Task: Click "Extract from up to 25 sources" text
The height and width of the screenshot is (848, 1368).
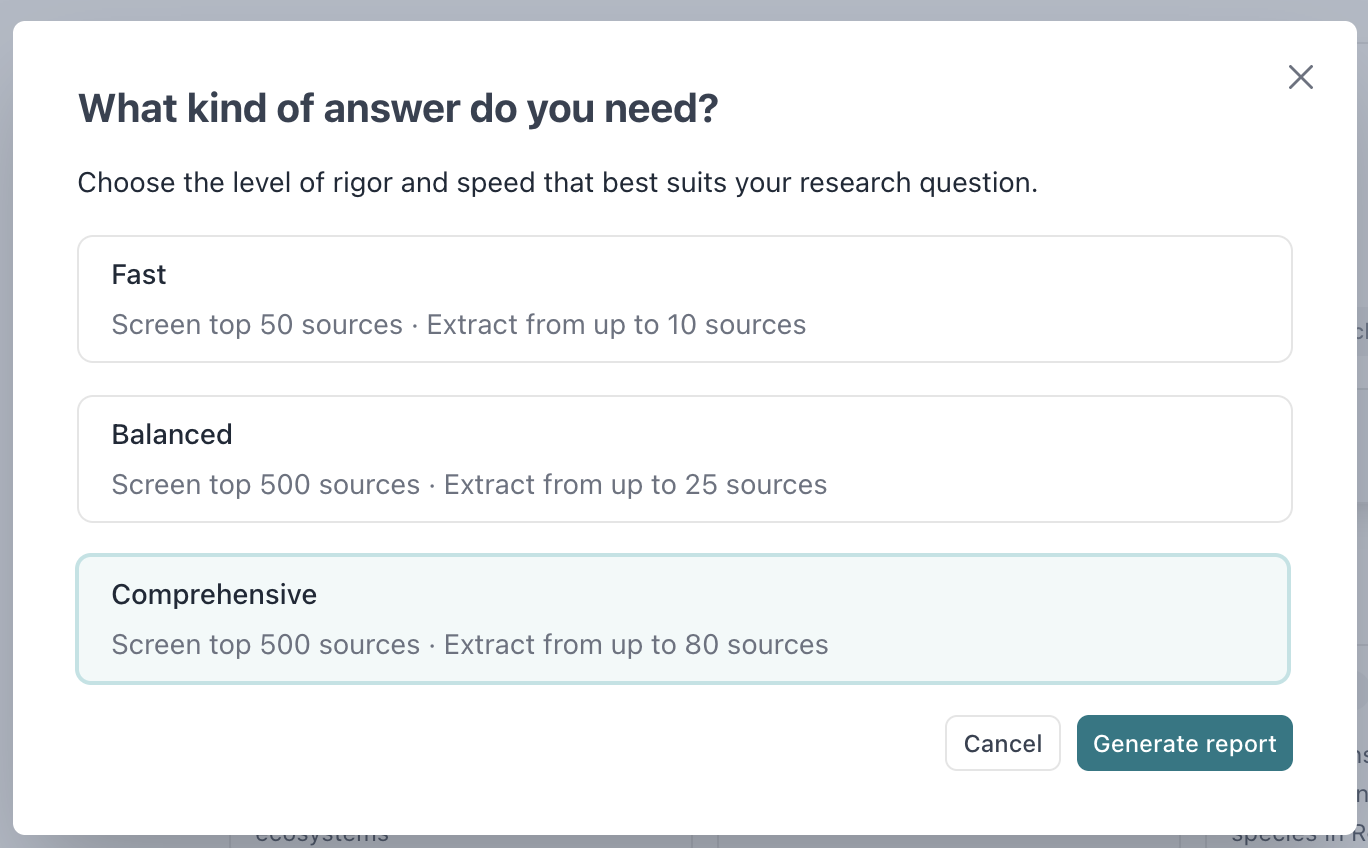Action: (x=635, y=485)
